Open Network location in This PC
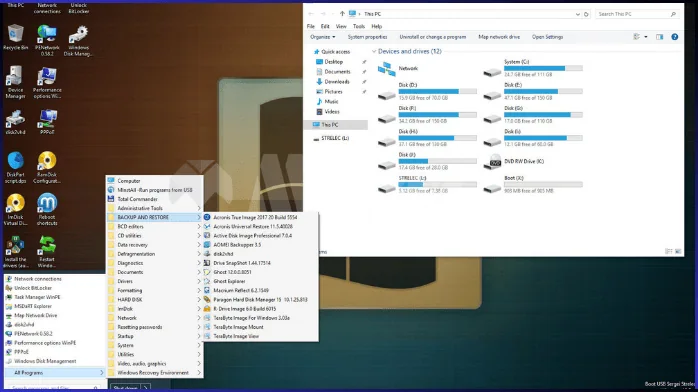Image resolution: width=698 pixels, height=392 pixels. pyautogui.click(x=398, y=69)
